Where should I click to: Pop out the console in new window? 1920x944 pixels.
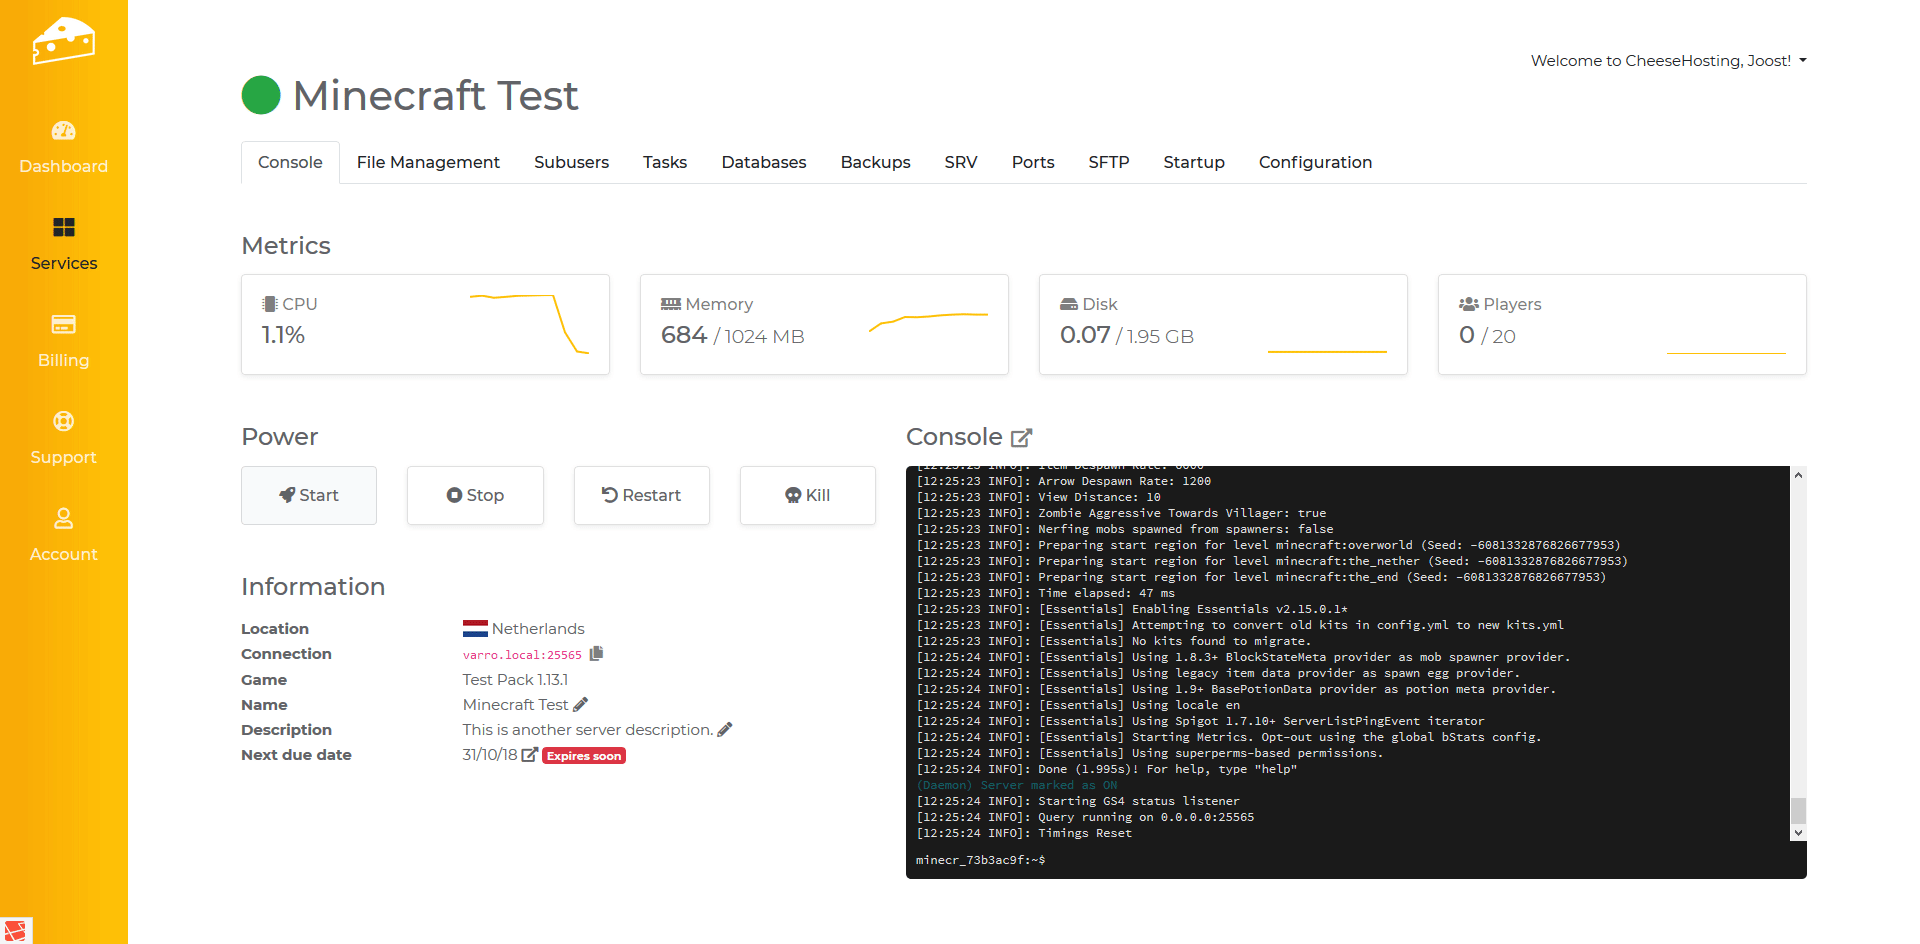click(x=1021, y=438)
